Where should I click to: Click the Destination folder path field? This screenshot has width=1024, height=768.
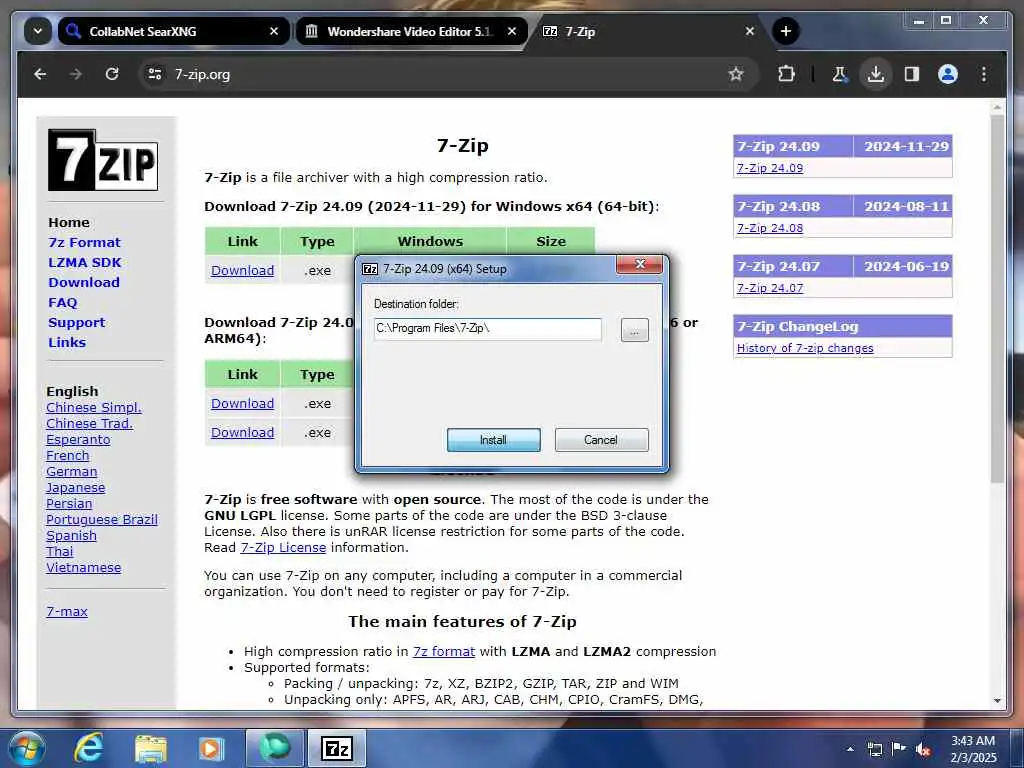pos(488,328)
